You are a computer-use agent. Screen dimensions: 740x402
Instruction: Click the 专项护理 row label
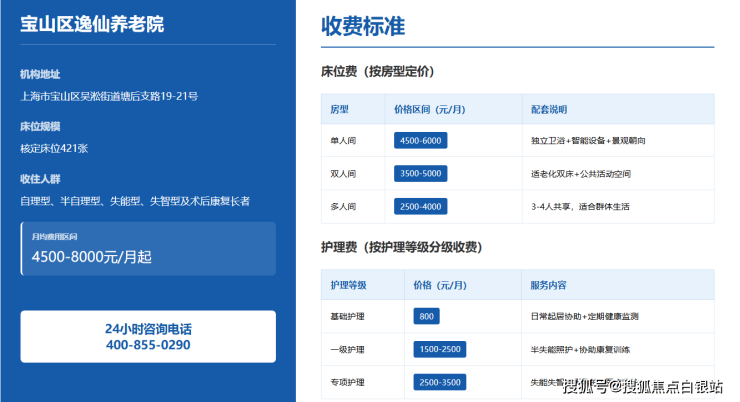click(x=347, y=383)
